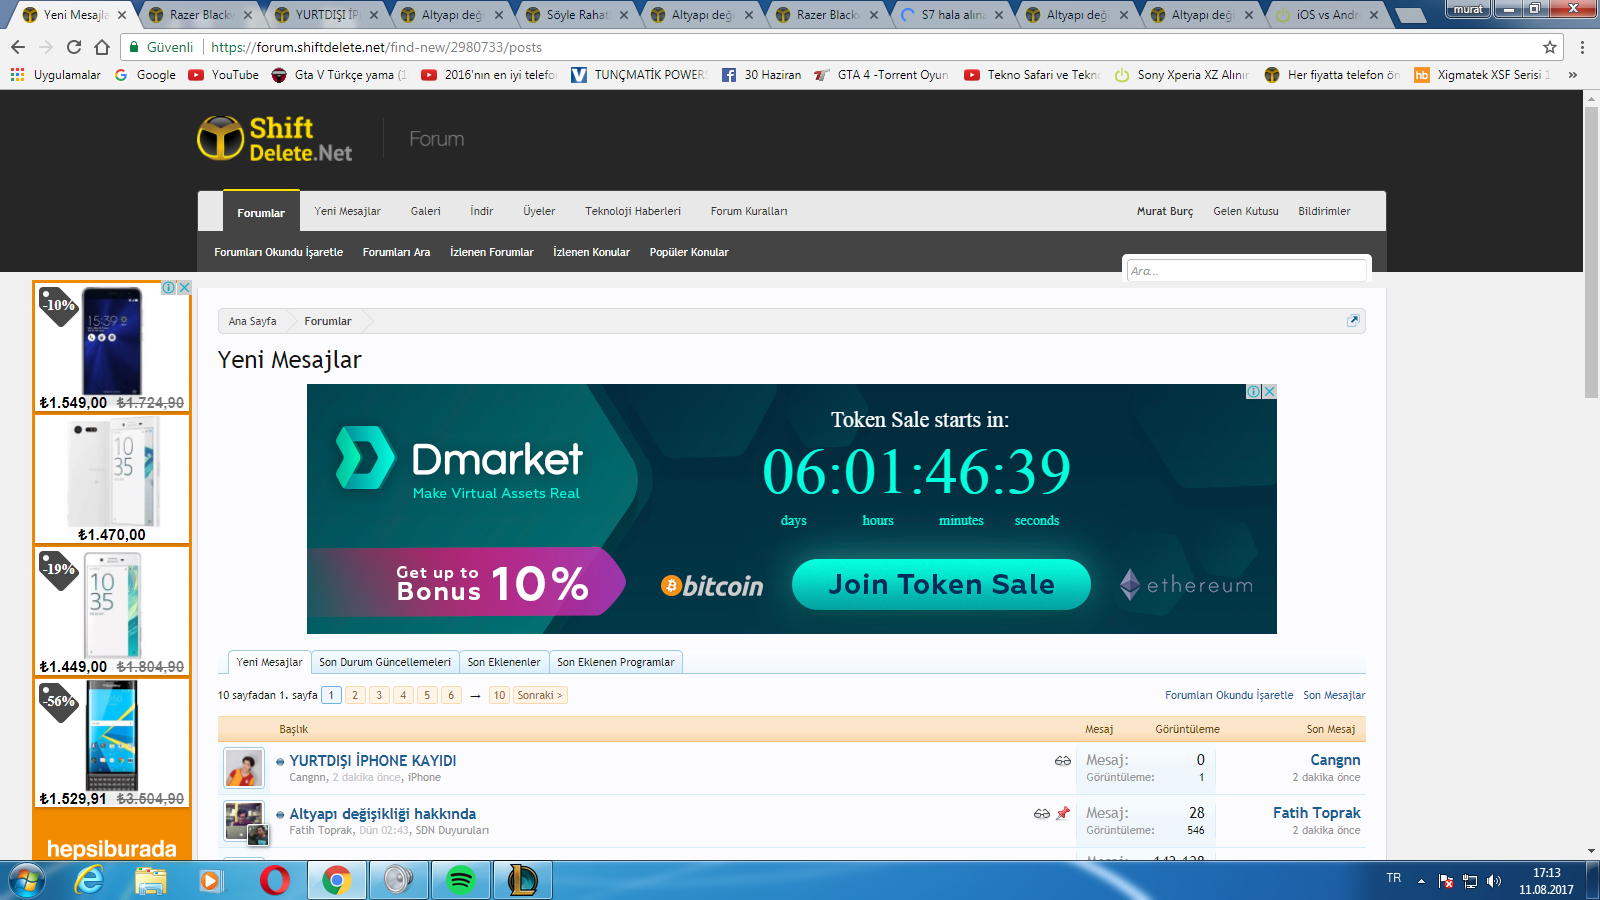The width and height of the screenshot is (1600, 900).
Task: Click the Ara search field
Action: pyautogui.click(x=1246, y=271)
